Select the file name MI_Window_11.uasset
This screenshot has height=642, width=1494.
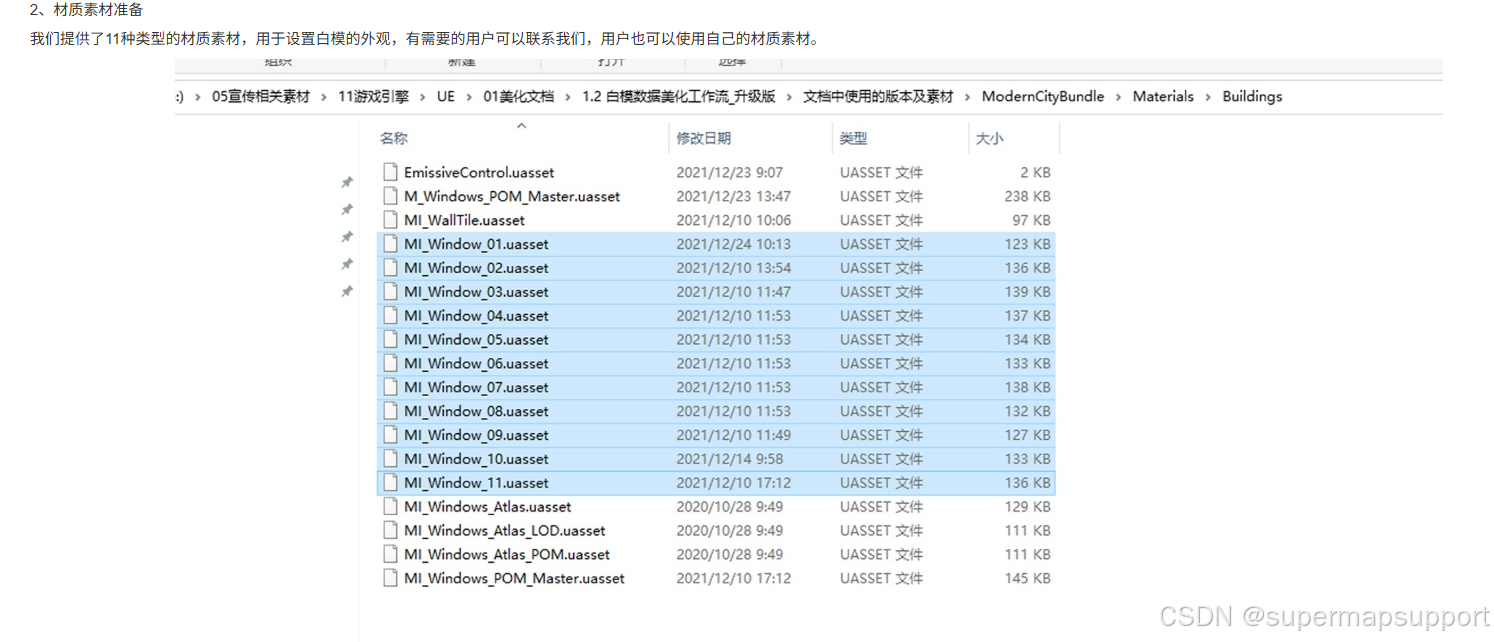476,483
